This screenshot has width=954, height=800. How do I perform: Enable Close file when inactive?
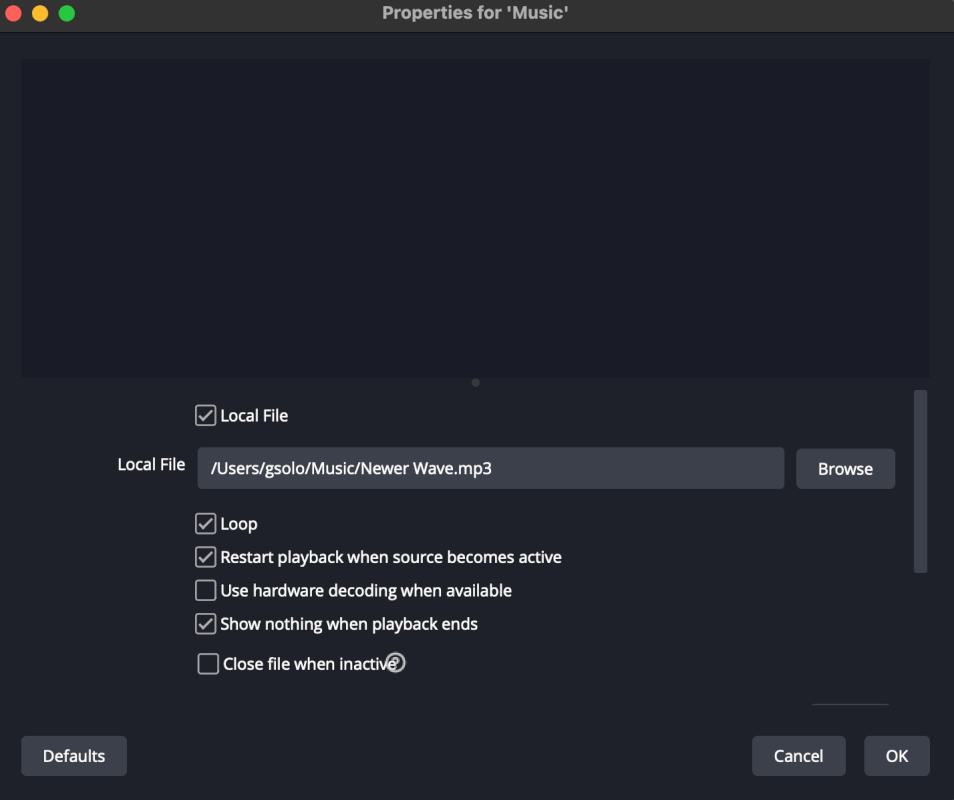click(208, 664)
